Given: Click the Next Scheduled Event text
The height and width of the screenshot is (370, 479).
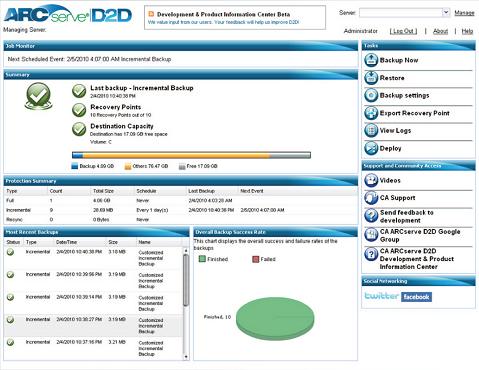Looking at the screenshot, I should tap(89, 59).
